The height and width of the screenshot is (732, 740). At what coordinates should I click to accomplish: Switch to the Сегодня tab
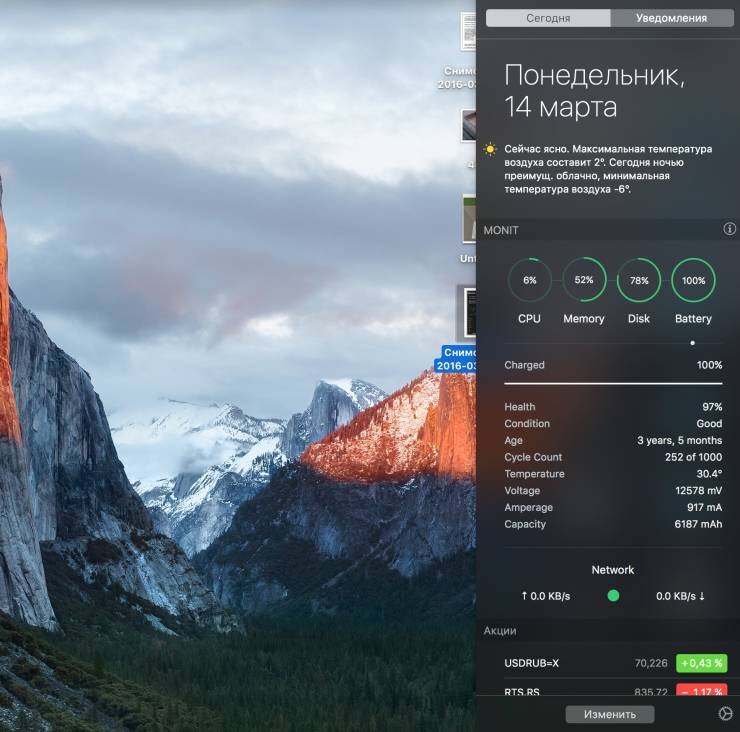click(x=548, y=18)
